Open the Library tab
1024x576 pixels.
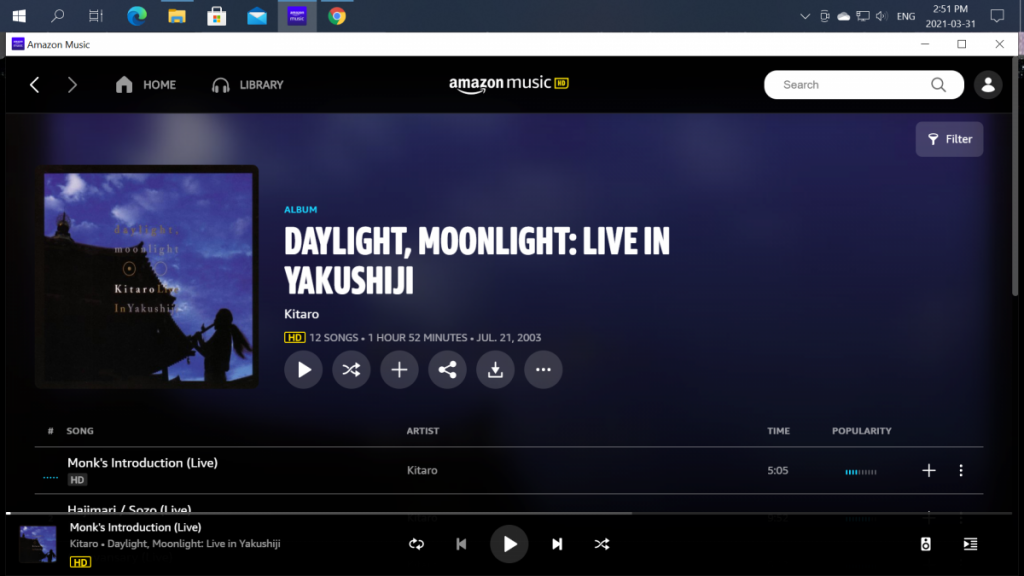pyautogui.click(x=248, y=85)
